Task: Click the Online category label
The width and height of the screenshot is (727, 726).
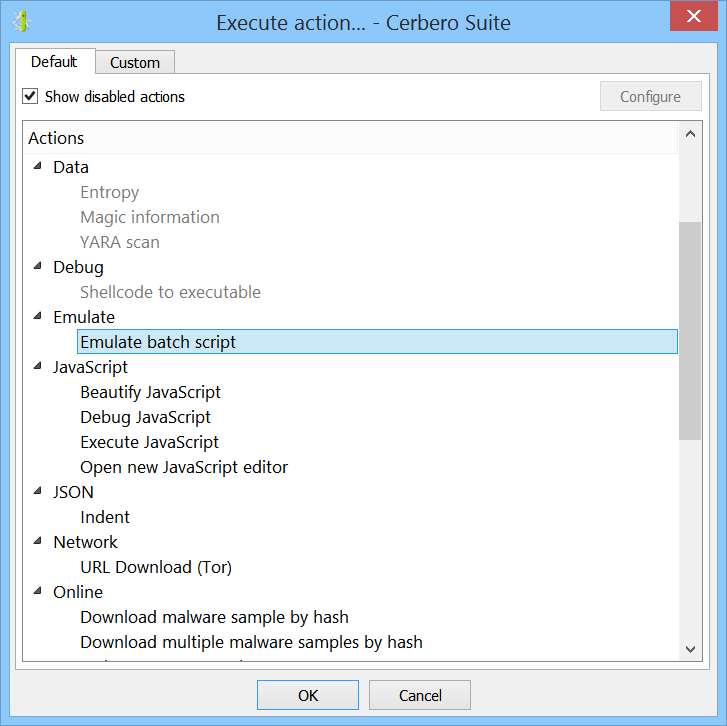Action: [78, 592]
